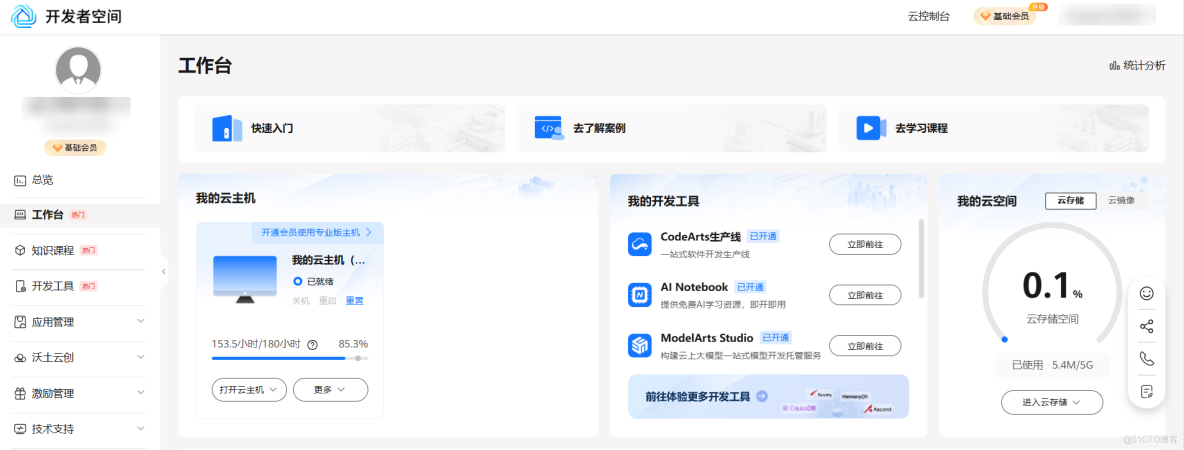This screenshot has height=450, width=1184.
Task: Click the share icon in floating bar
Action: point(1146,326)
